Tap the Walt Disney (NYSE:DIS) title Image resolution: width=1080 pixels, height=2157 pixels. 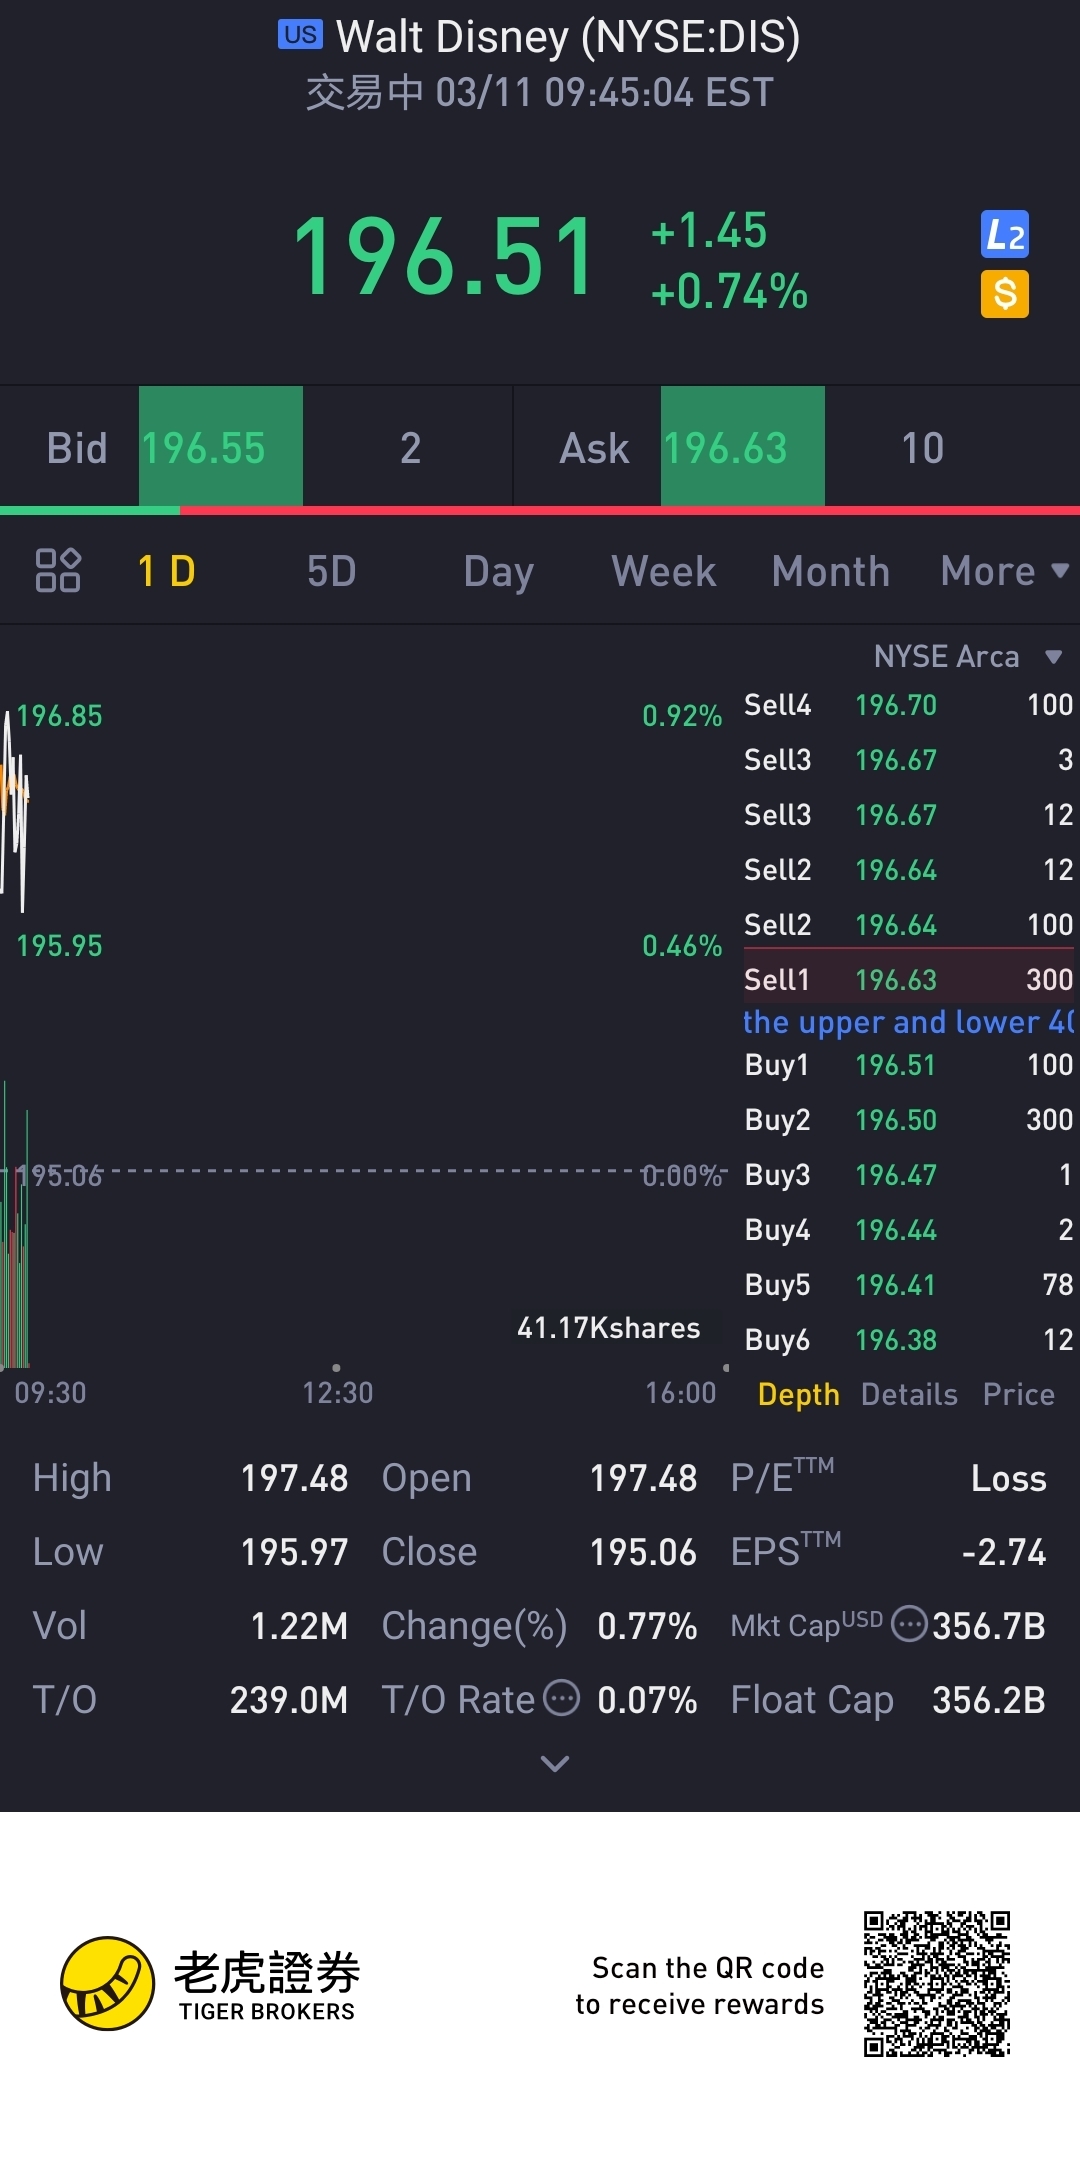pyautogui.click(x=568, y=37)
